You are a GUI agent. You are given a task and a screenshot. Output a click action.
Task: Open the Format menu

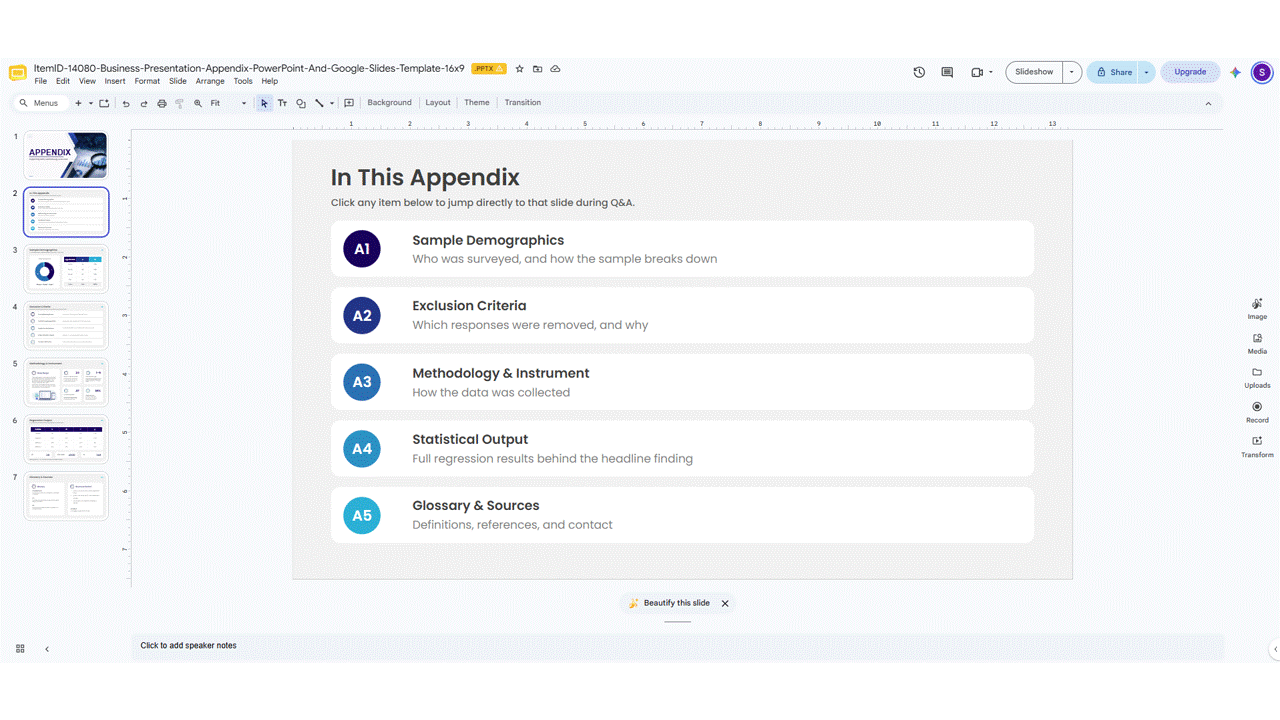coord(147,82)
